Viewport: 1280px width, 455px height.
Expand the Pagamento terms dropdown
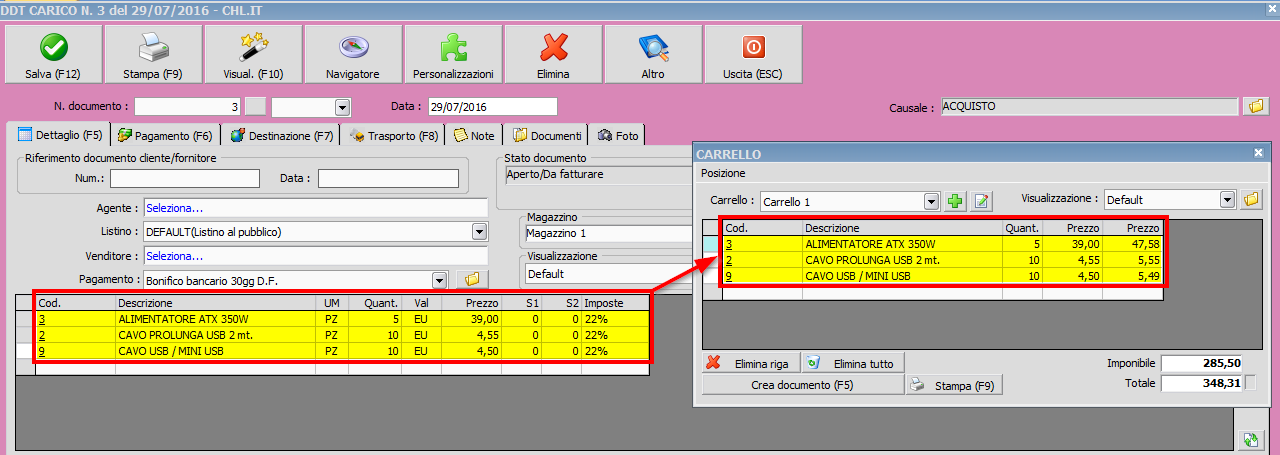(439, 280)
